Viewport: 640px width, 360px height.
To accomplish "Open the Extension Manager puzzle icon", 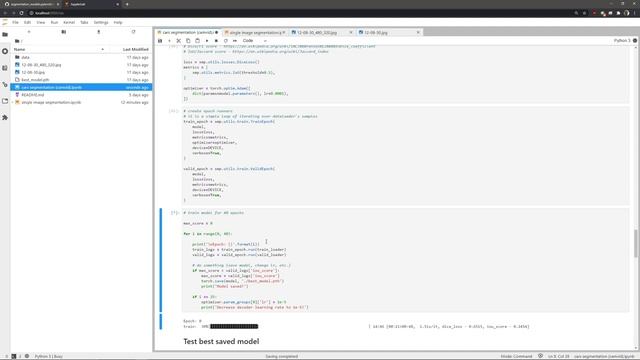I will point(5,118).
